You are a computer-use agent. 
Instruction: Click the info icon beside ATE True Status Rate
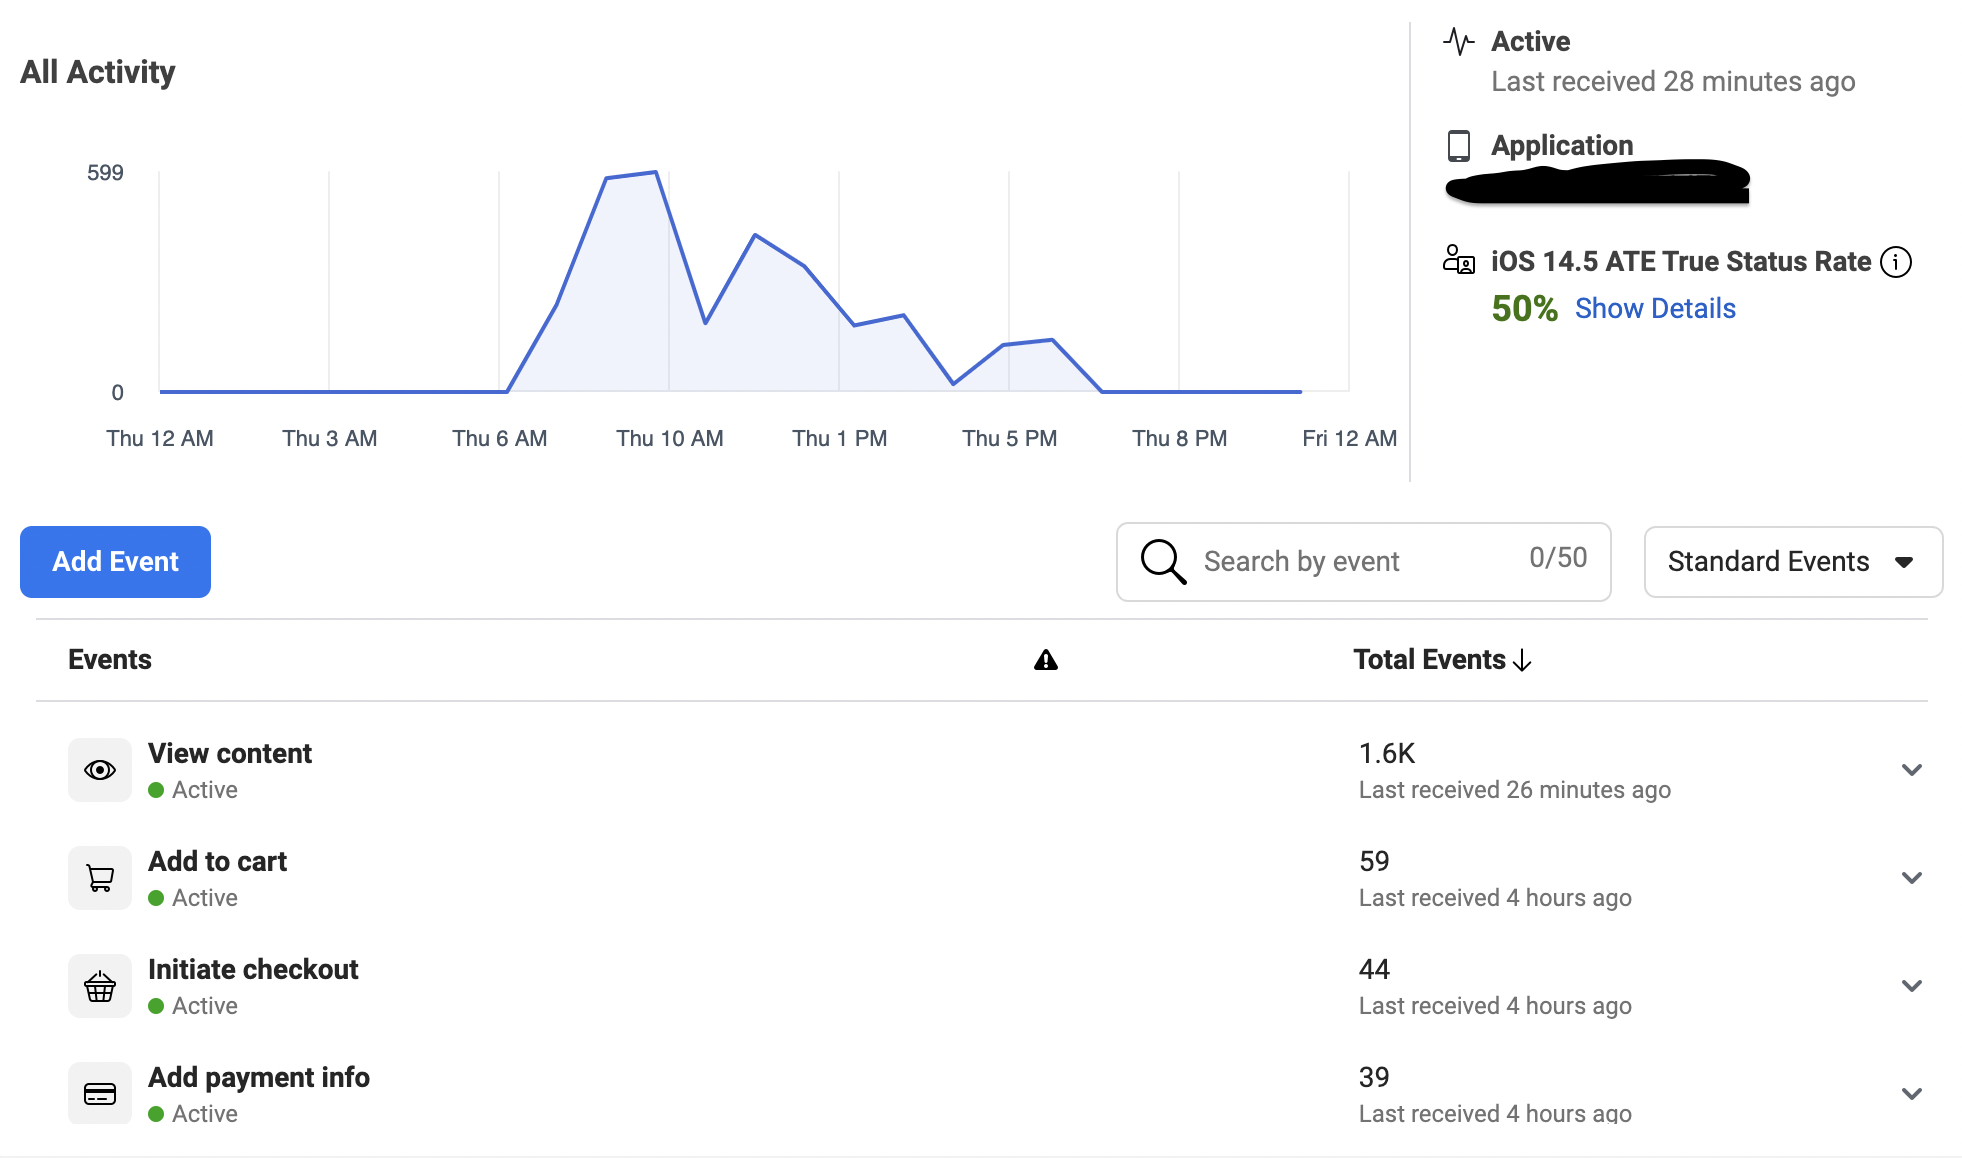(x=1896, y=262)
